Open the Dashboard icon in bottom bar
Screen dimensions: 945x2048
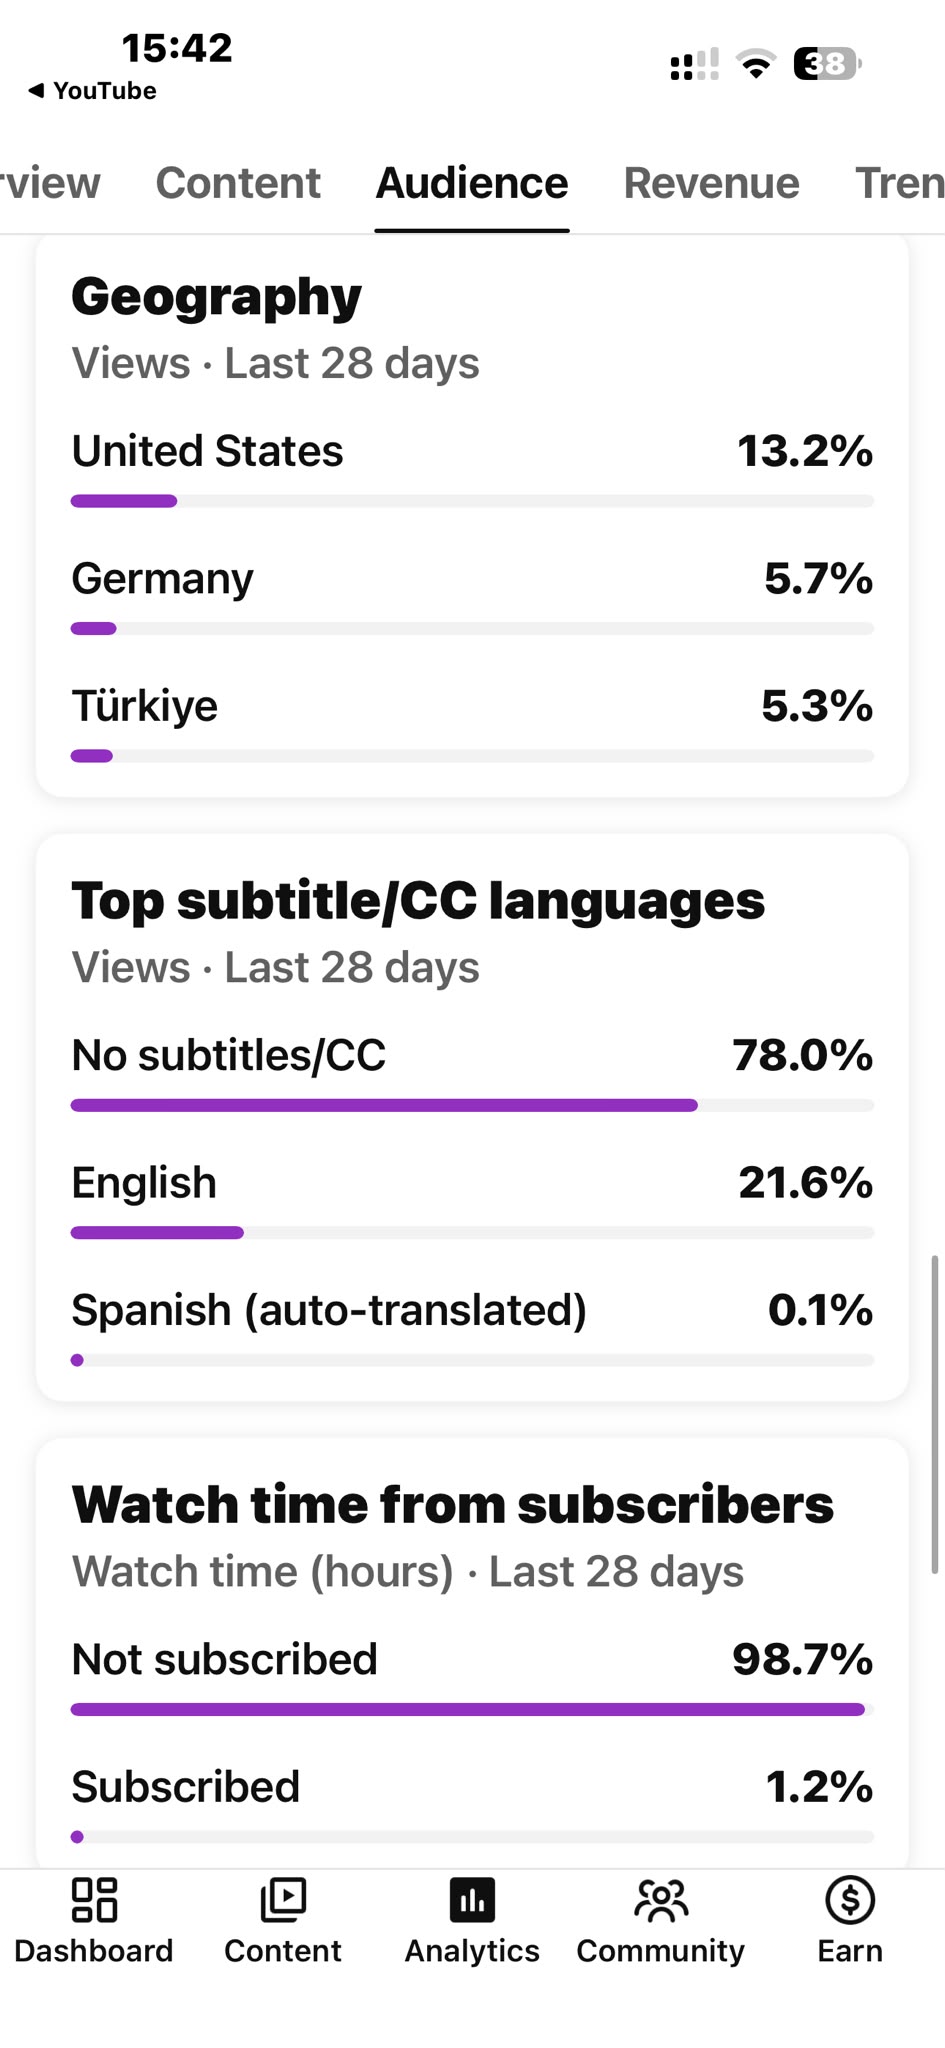pos(94,1899)
